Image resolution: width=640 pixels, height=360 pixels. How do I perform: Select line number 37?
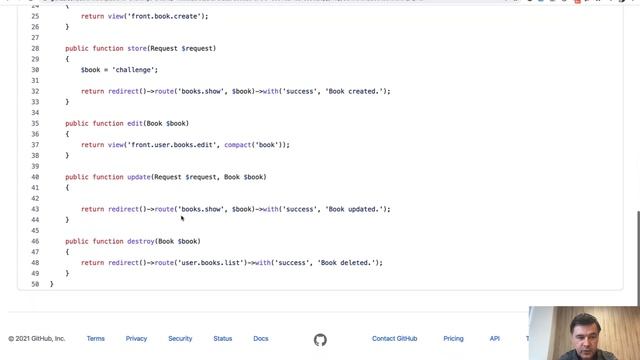(x=35, y=145)
